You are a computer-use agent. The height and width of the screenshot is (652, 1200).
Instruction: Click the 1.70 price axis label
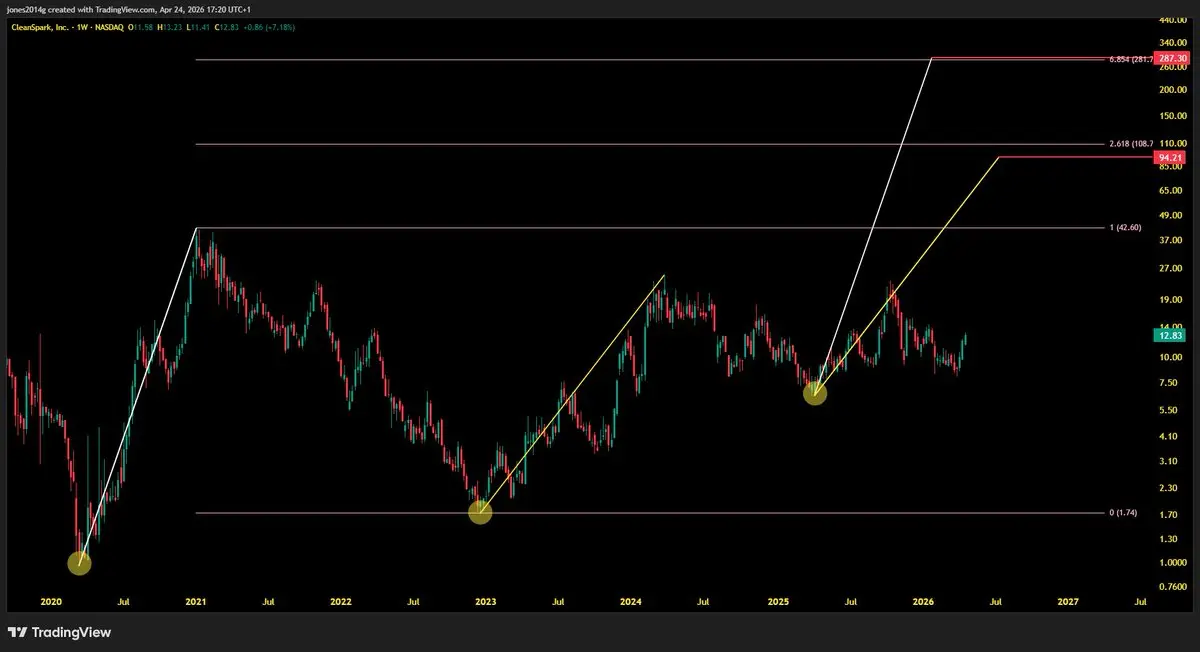tap(1167, 514)
